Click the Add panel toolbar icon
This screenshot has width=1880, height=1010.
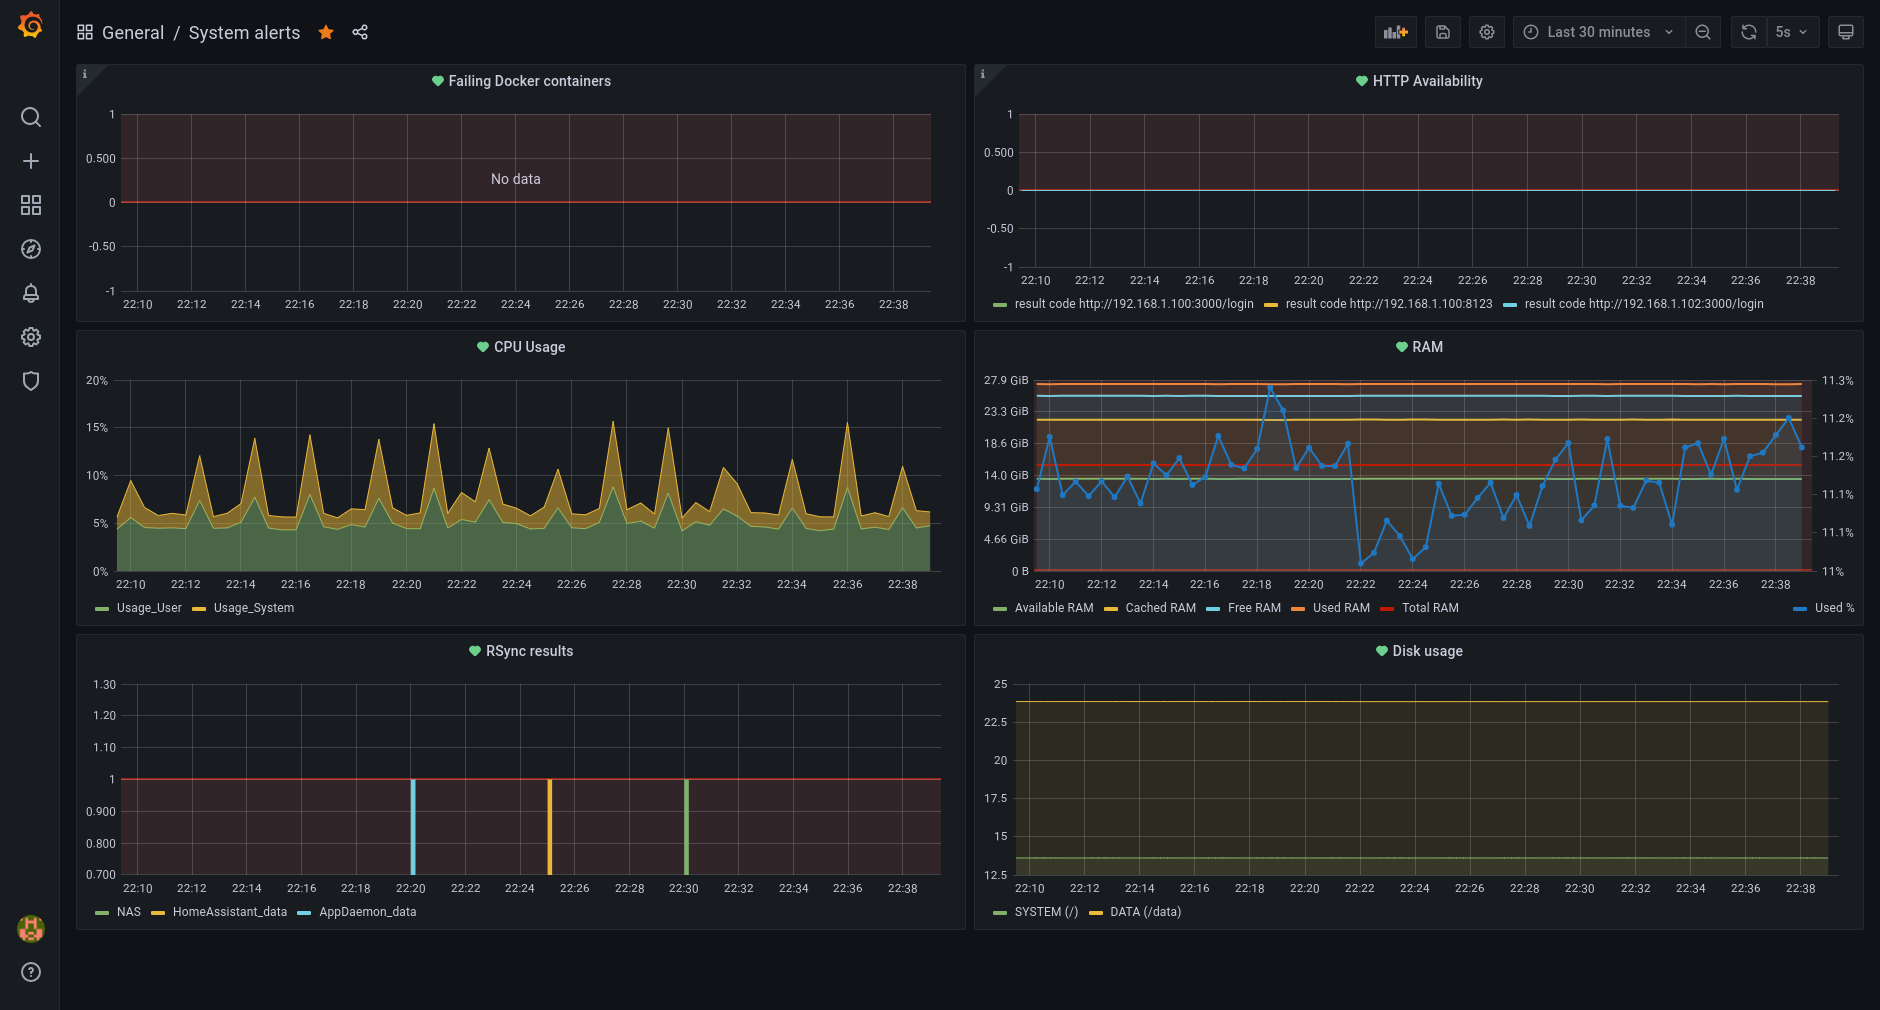1397,31
